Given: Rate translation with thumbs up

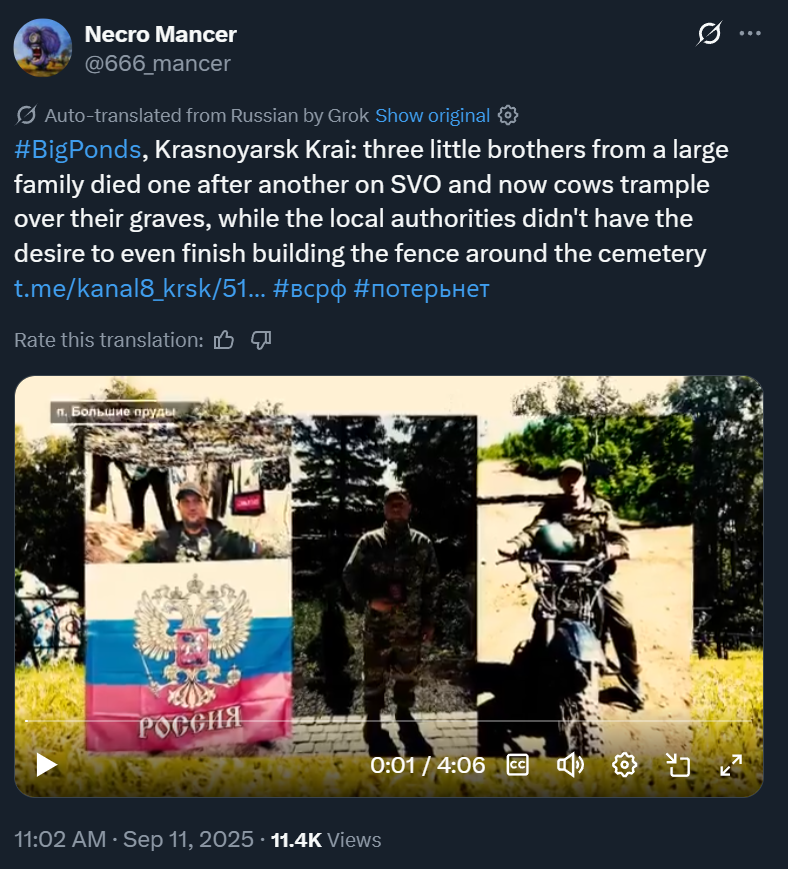Looking at the screenshot, I should [x=224, y=340].
